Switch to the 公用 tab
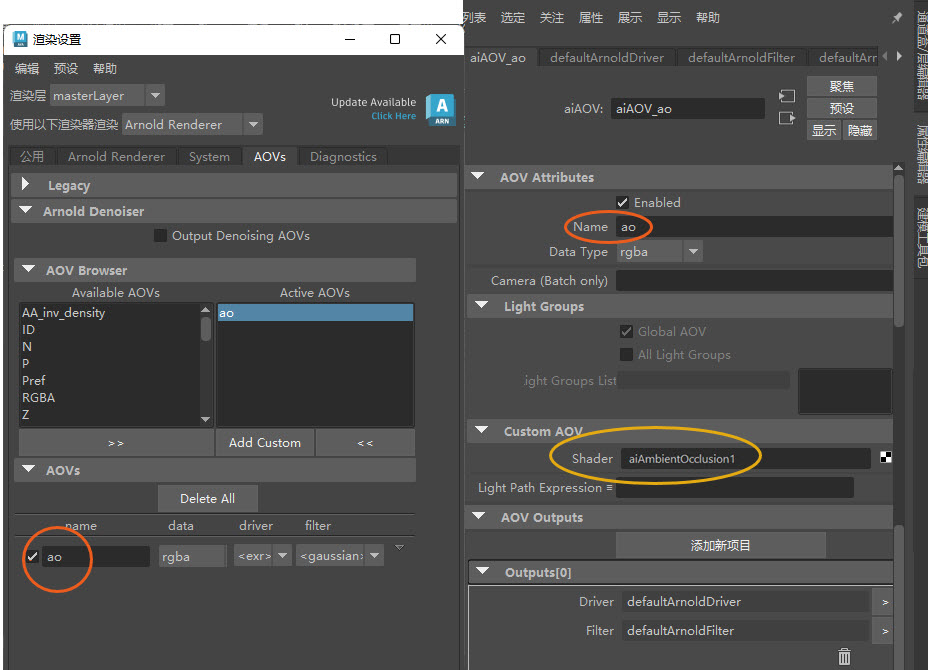 click(x=32, y=156)
